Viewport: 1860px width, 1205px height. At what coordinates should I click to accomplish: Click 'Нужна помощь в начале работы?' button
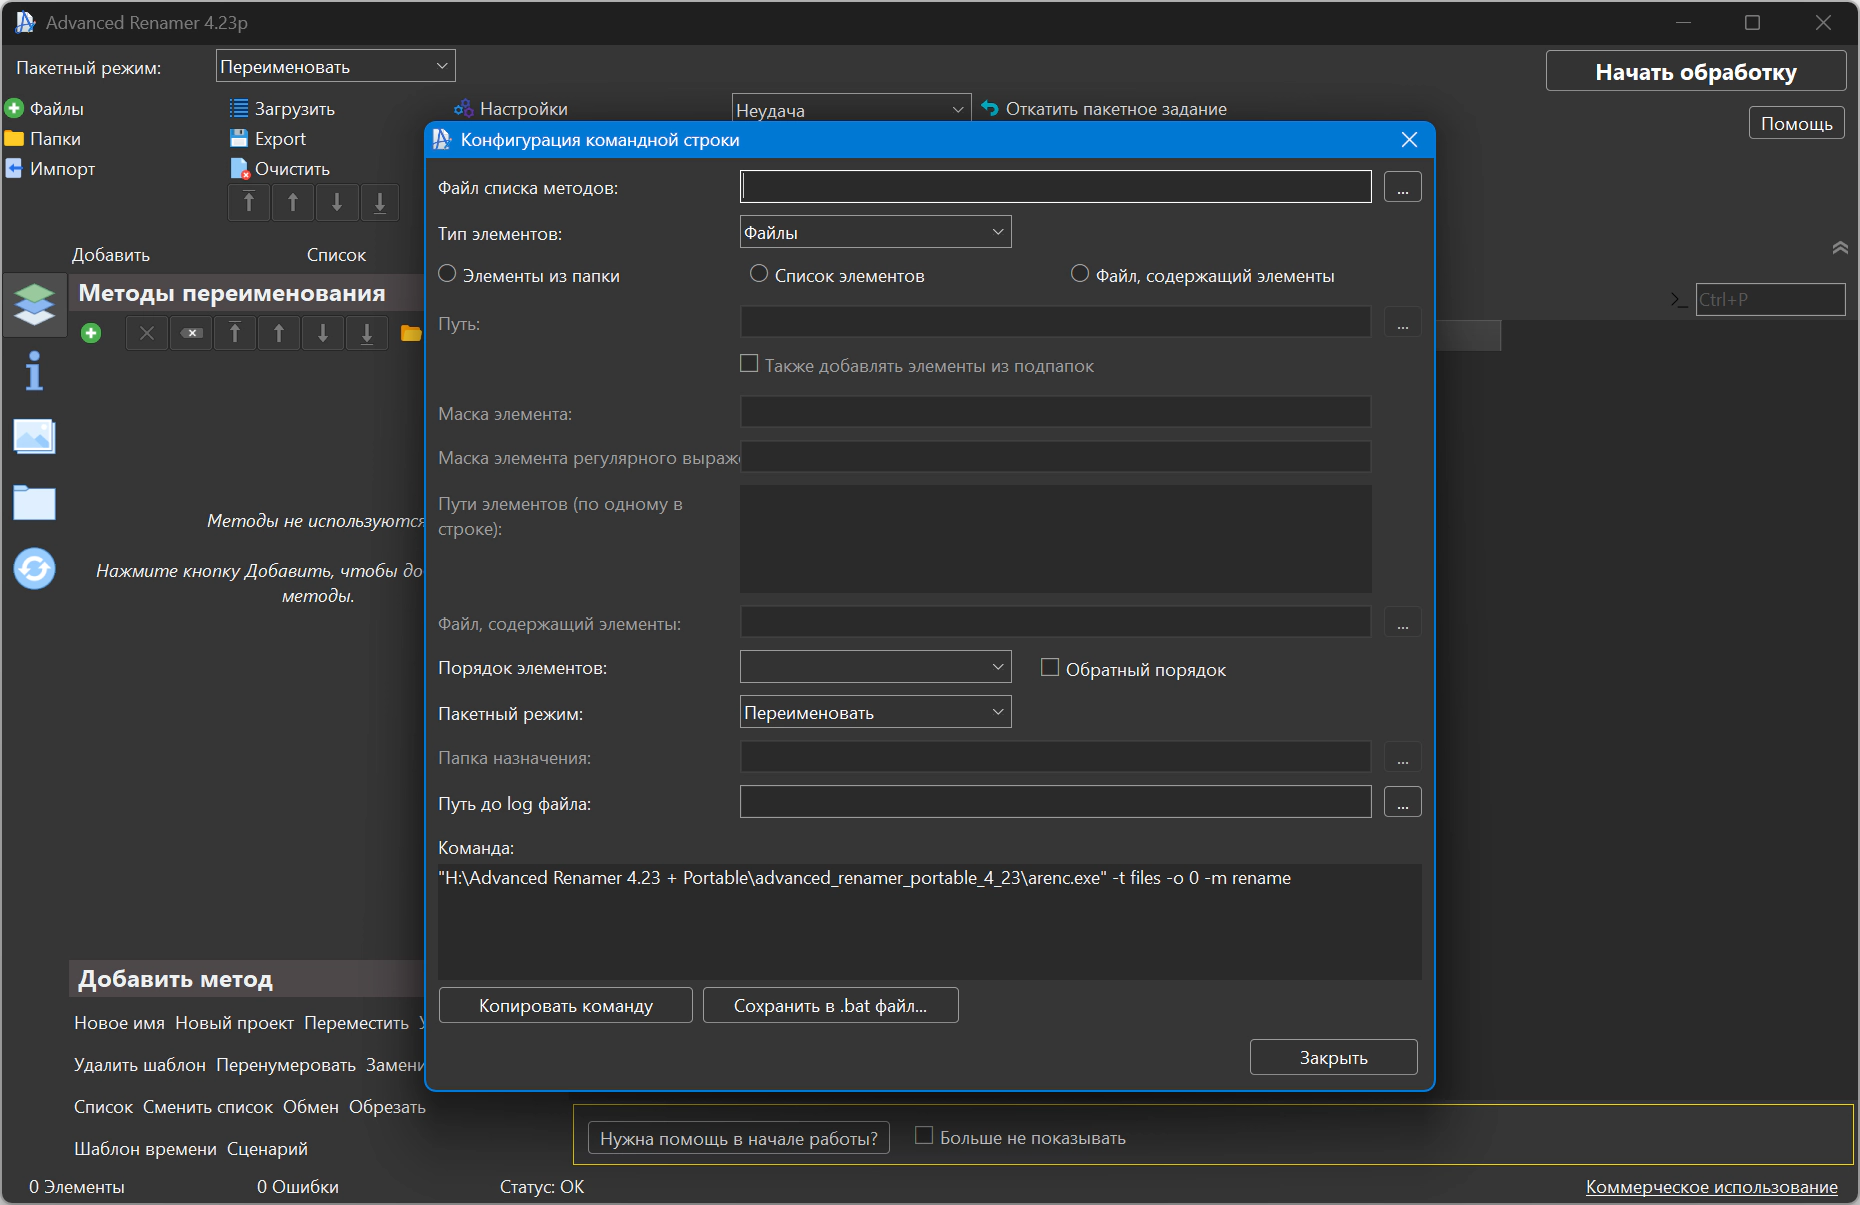point(739,1138)
